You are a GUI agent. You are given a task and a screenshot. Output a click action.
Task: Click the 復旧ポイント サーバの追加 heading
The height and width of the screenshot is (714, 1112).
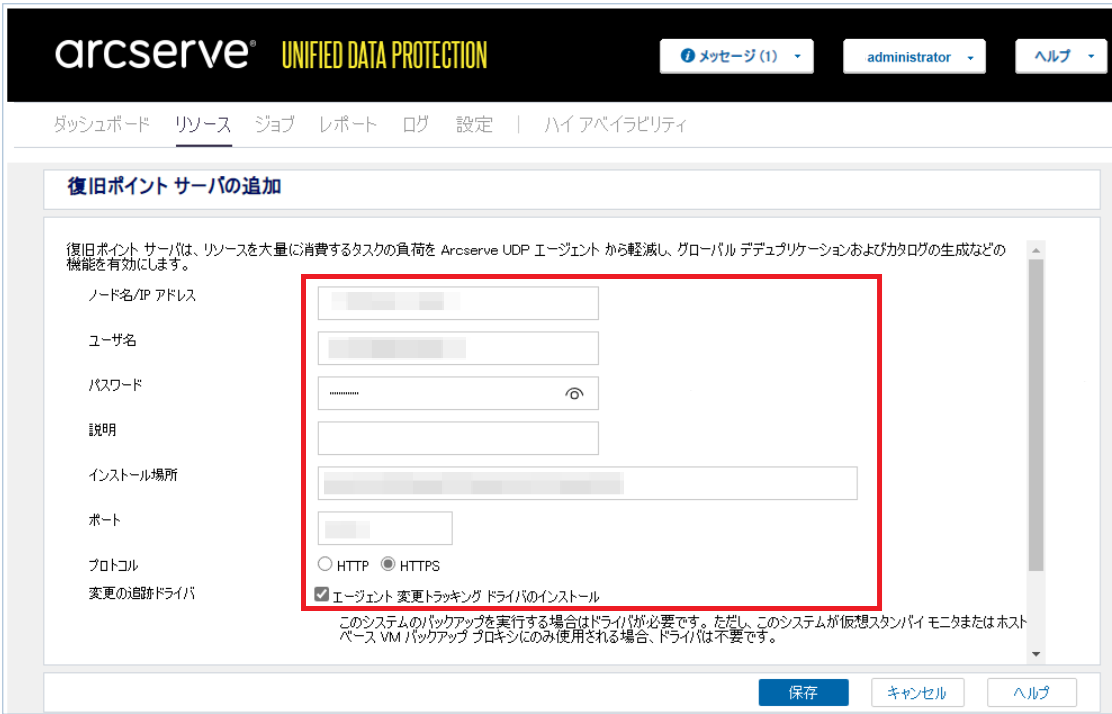point(174,186)
